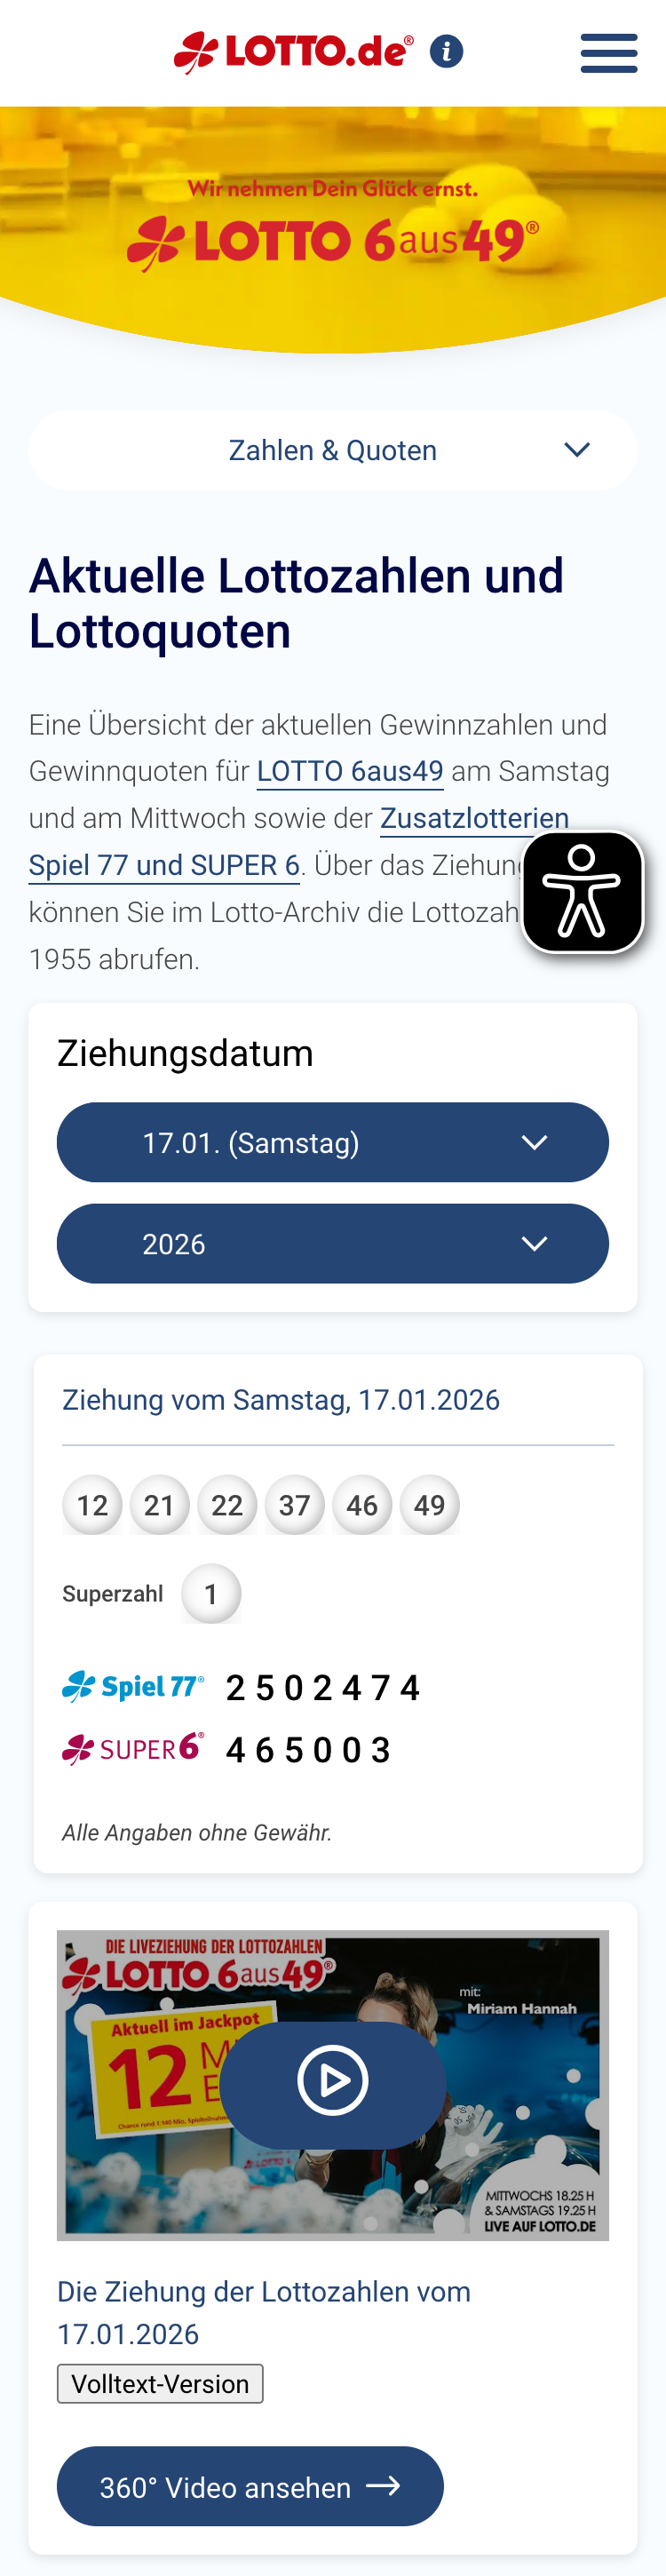Open the draw date dropdown showing 17.01. (Samstag)
The image size is (666, 2576).
click(333, 1142)
